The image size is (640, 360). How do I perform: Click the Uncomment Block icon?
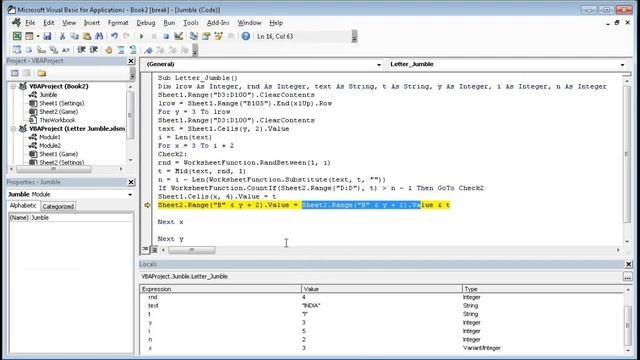(x=133, y=50)
